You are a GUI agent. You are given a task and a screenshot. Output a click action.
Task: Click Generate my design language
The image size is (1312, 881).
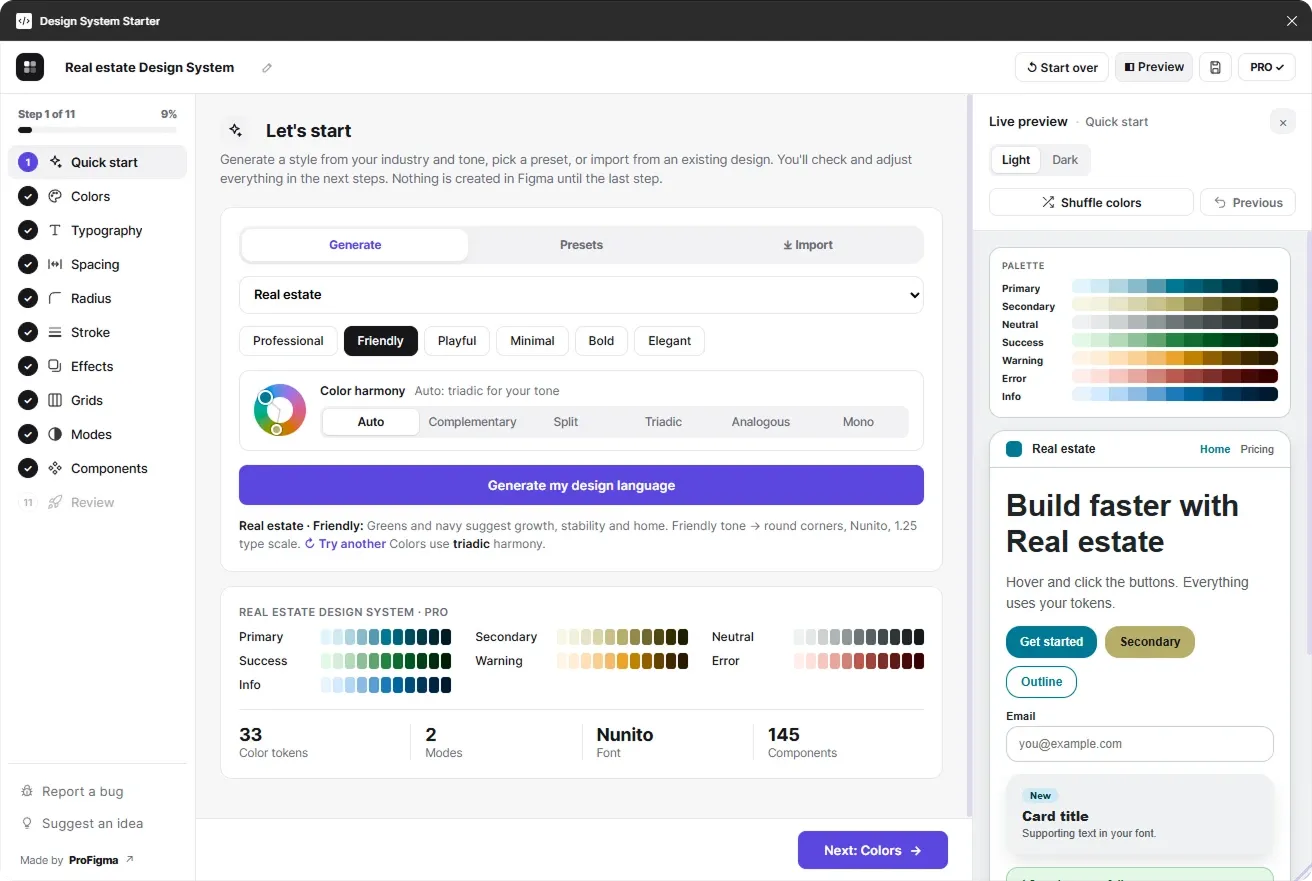pos(581,485)
